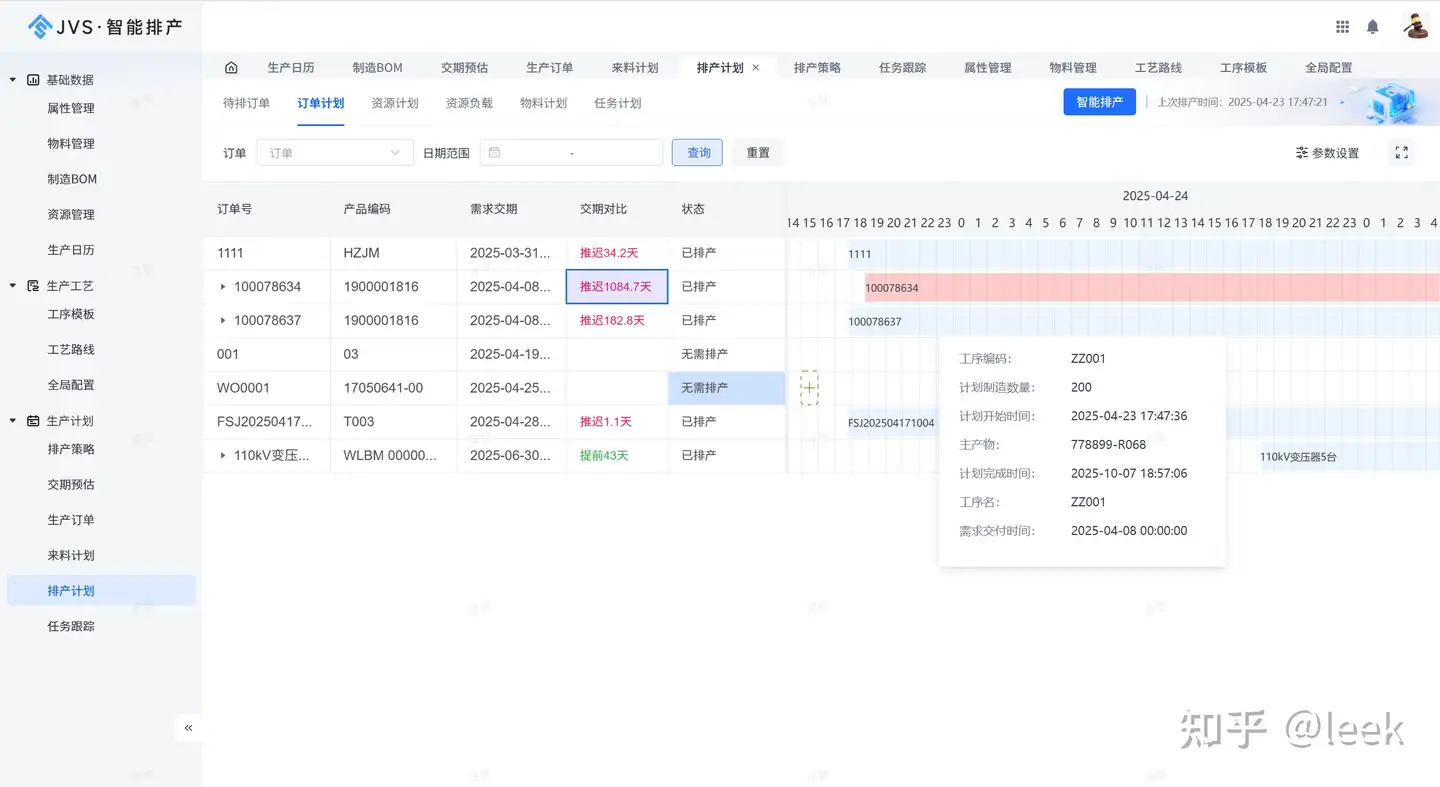This screenshot has height=787, width=1440.
Task: Click the calendar icon in date range
Action: pyautogui.click(x=494, y=153)
